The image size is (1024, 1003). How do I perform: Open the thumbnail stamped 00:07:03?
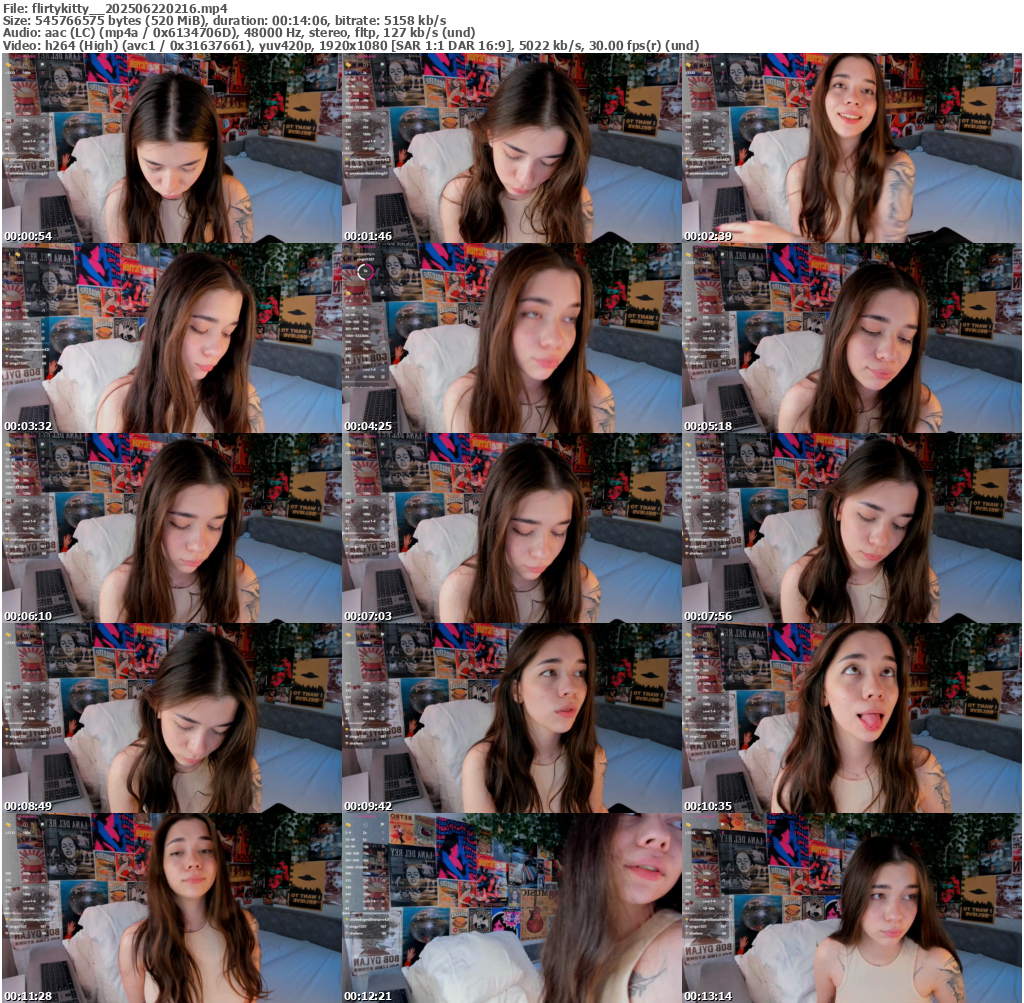511,528
